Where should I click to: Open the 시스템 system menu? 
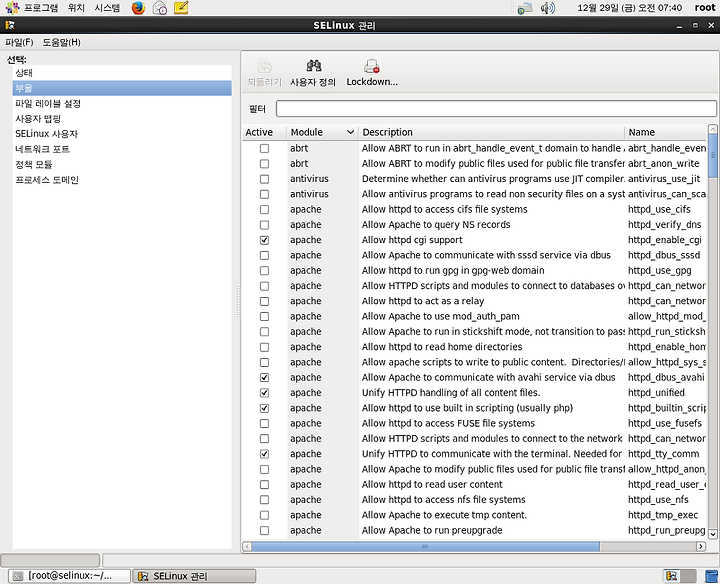click(107, 8)
